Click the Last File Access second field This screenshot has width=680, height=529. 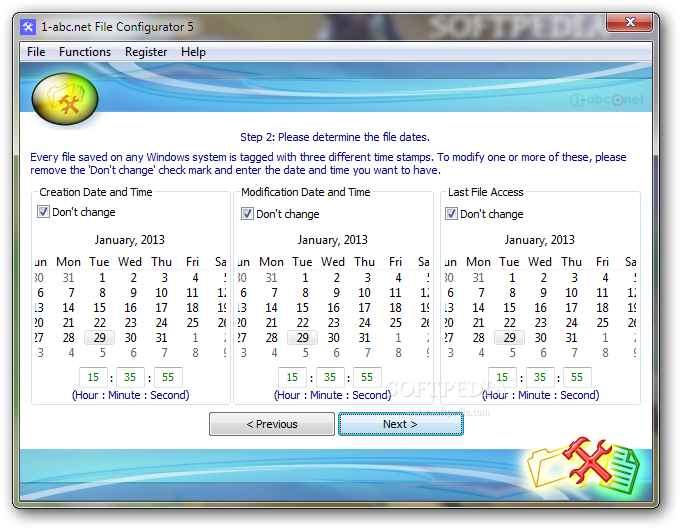[x=577, y=377]
